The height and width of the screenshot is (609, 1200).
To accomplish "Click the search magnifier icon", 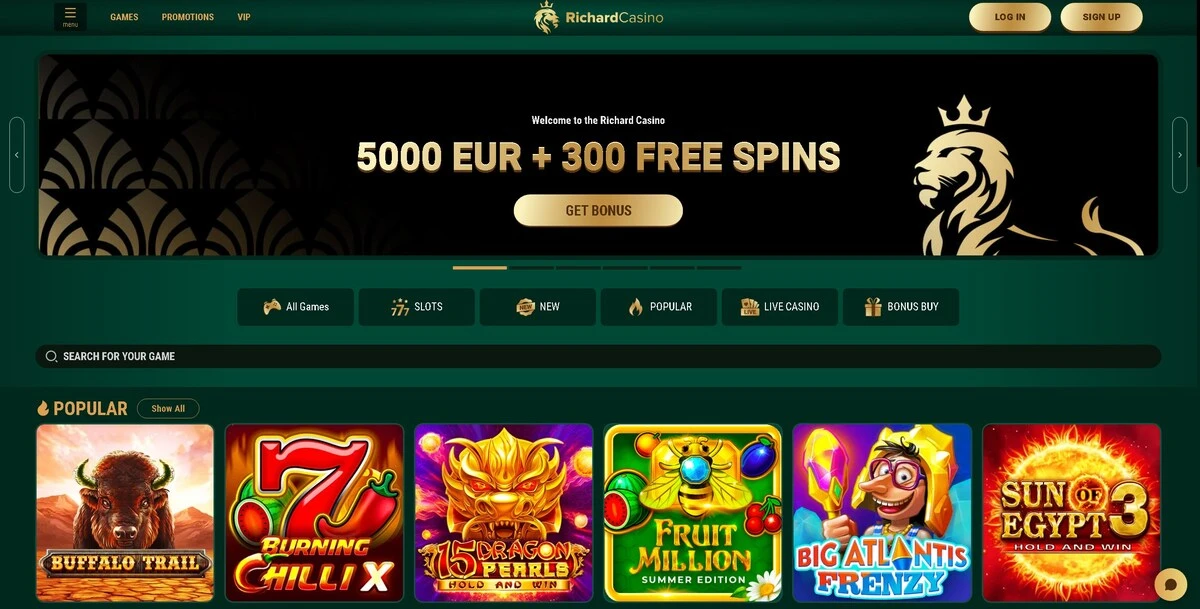I will [x=51, y=356].
